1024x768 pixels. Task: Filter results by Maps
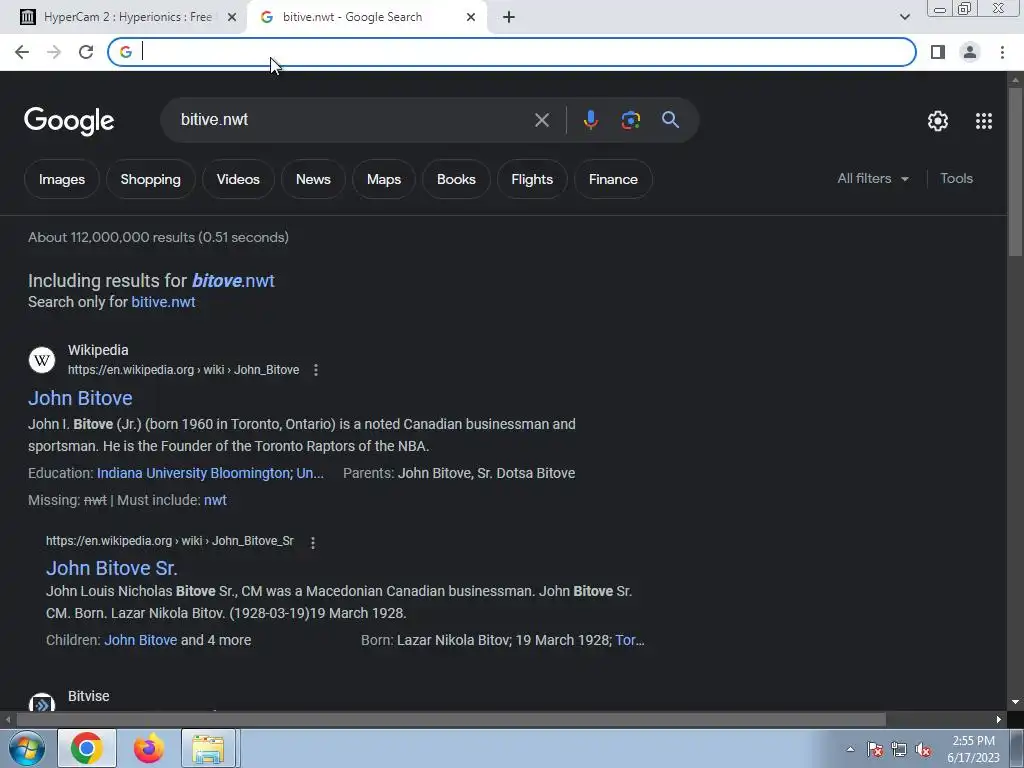[x=383, y=179]
